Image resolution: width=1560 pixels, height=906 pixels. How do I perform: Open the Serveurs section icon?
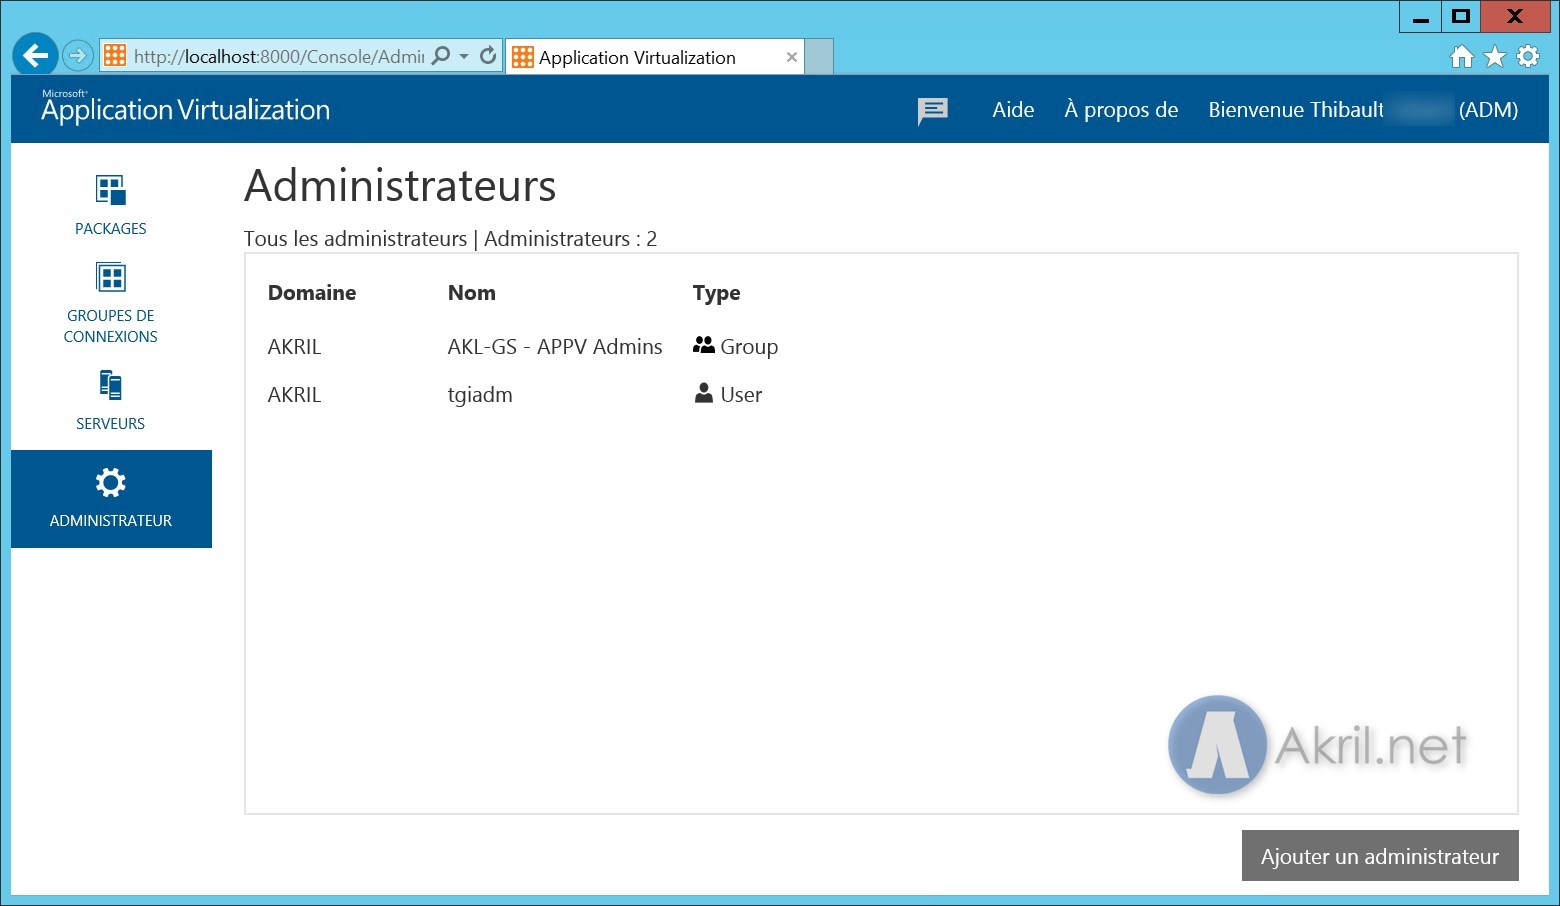[110, 385]
